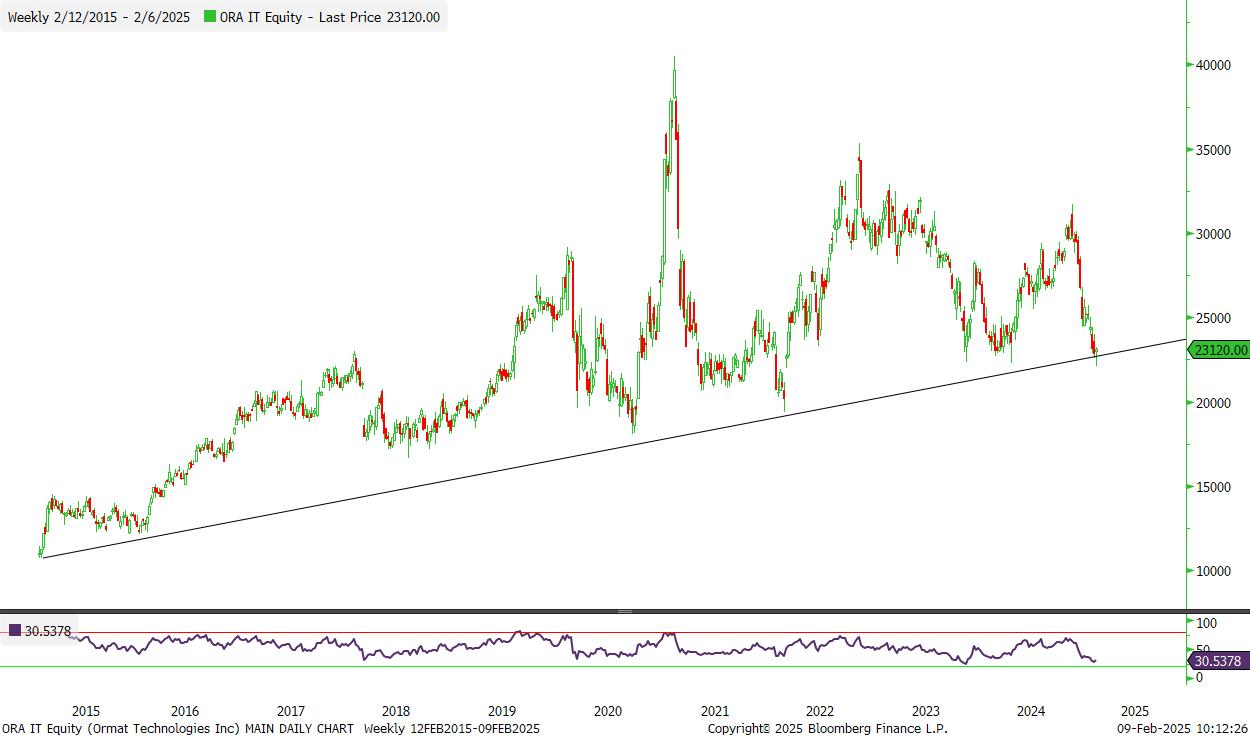The height and width of the screenshot is (737, 1250).
Task: Click the 25000 price axis label
Action: (1213, 318)
